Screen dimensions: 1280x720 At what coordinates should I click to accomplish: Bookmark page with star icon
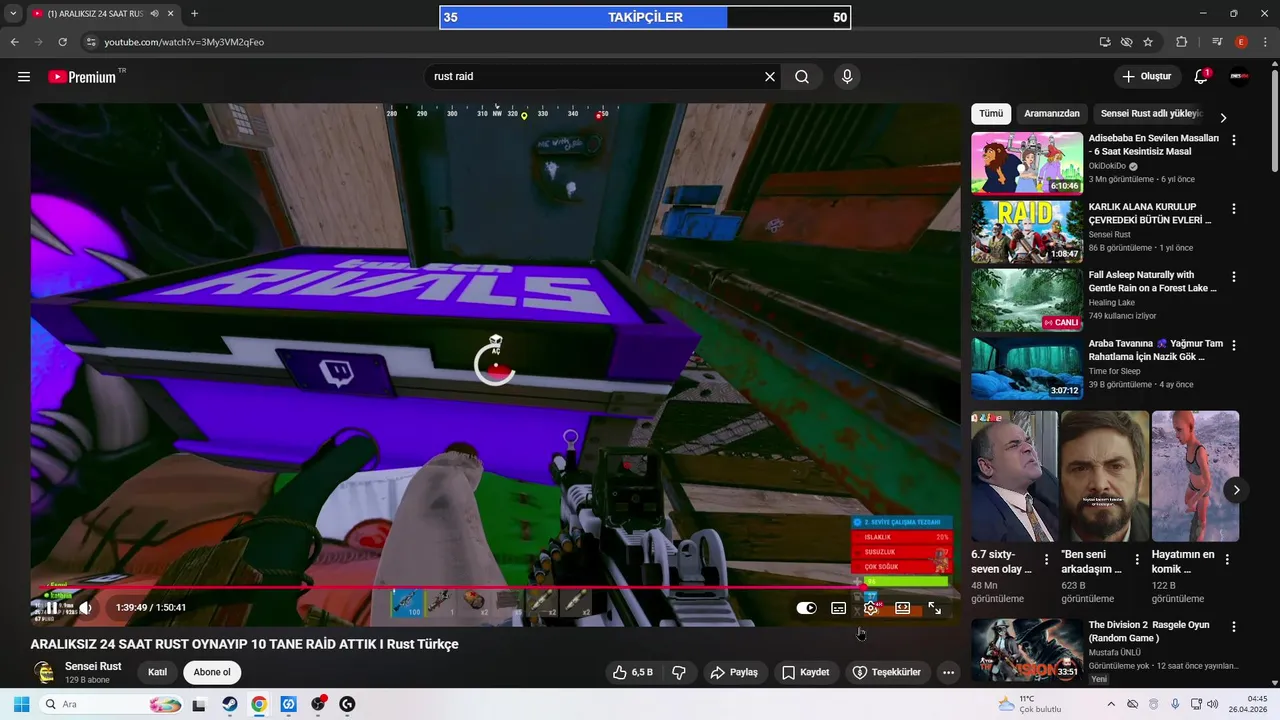click(x=1148, y=42)
